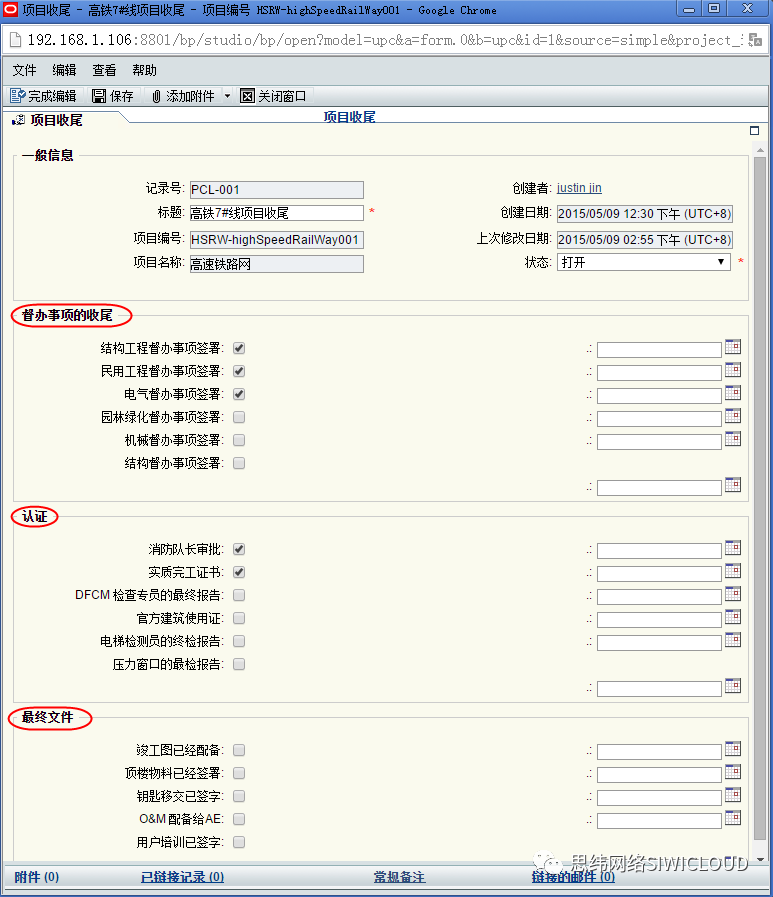Click the 保存 save icon
Screen dimensions: 773x897
click(99, 96)
